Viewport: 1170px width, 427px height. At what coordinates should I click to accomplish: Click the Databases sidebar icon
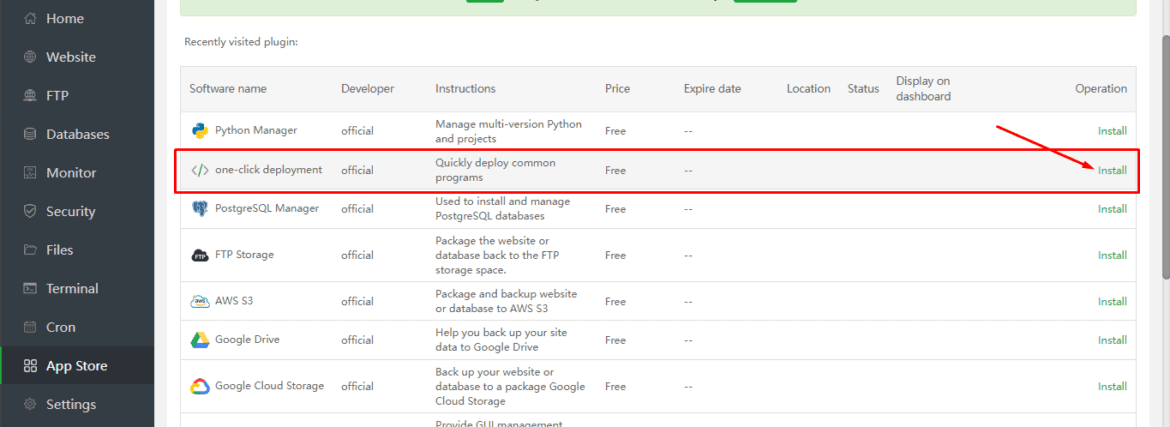[x=30, y=134]
